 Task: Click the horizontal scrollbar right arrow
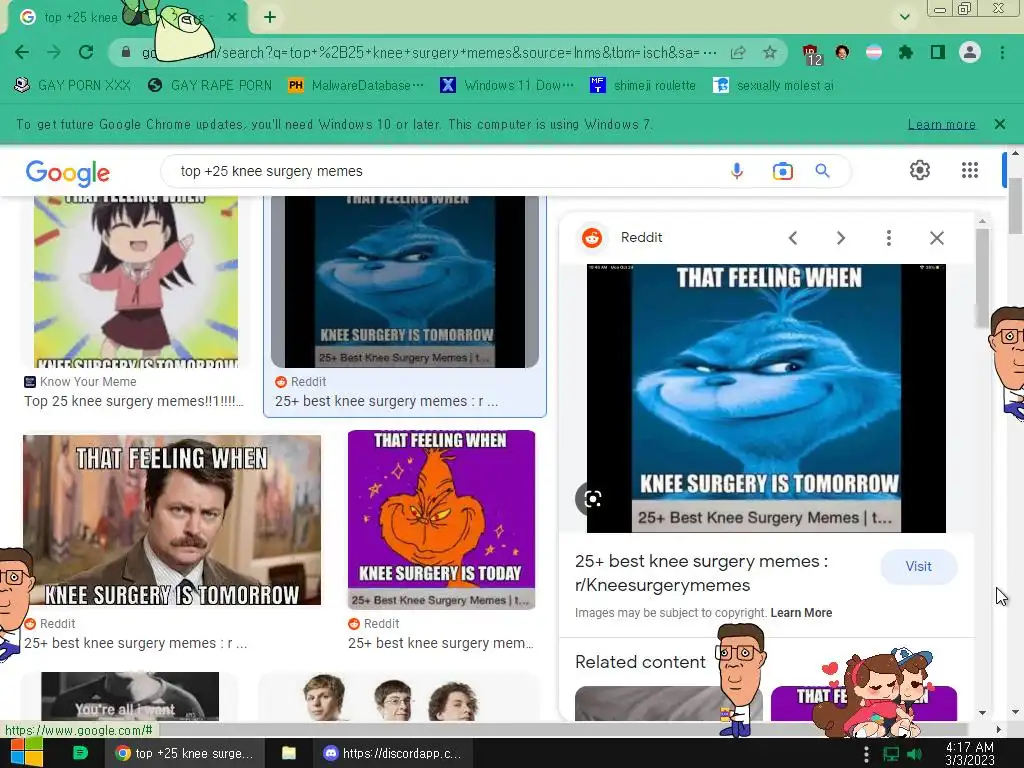point(999,729)
